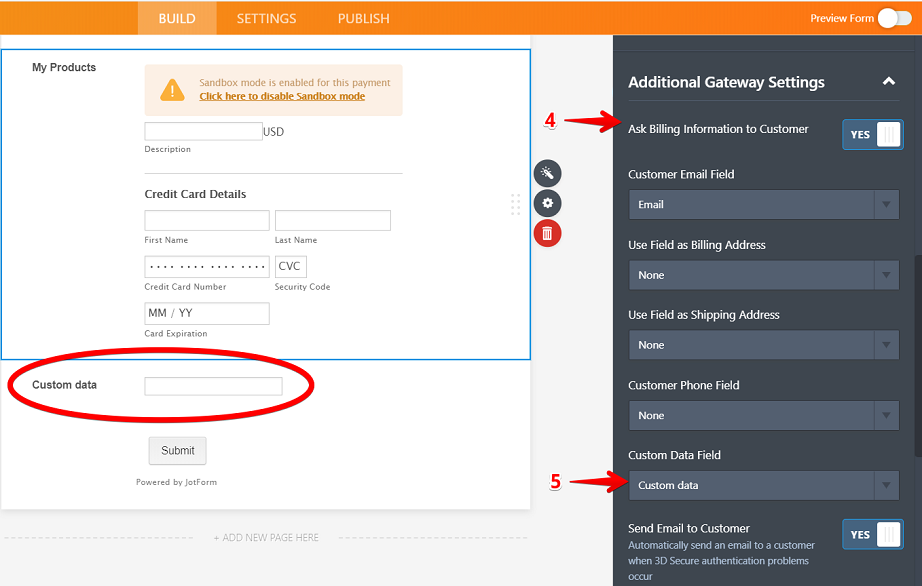The height and width of the screenshot is (586, 922).
Task: Click the Last Name input field
Action: [x=333, y=220]
